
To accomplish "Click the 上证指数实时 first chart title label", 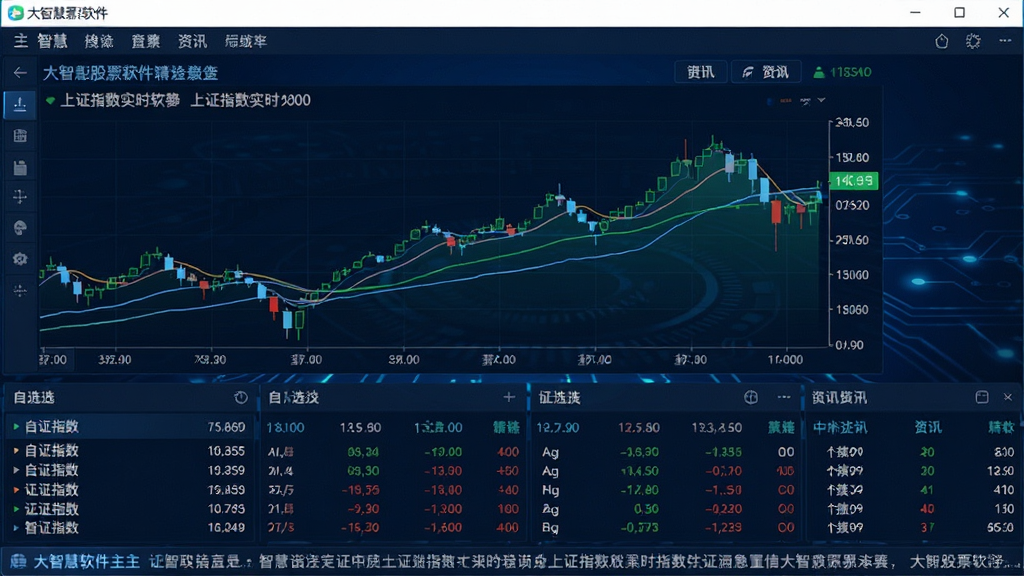I will 120,101.
